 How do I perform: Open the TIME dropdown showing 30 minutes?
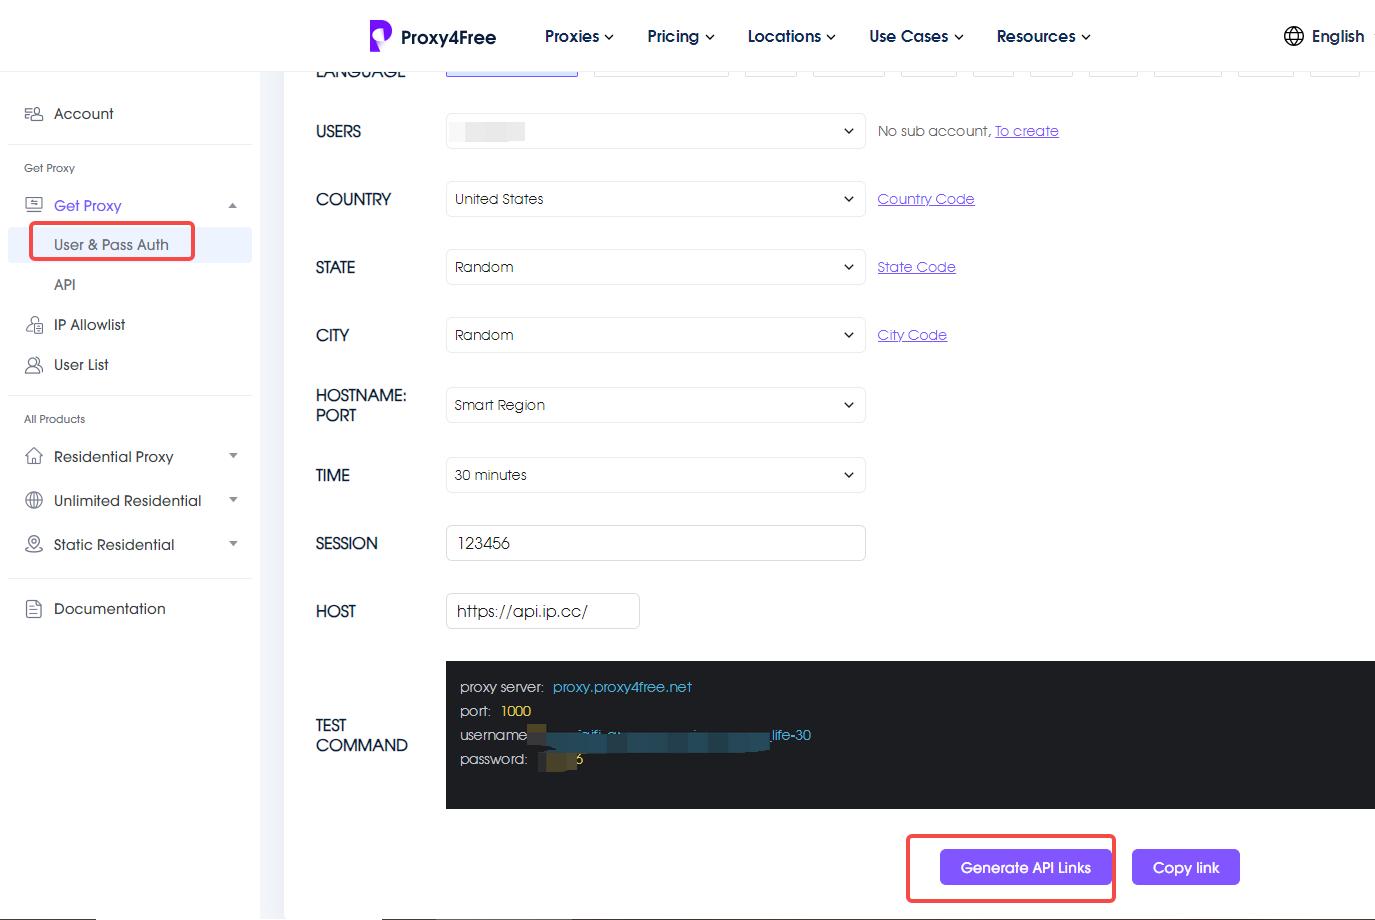click(x=655, y=475)
